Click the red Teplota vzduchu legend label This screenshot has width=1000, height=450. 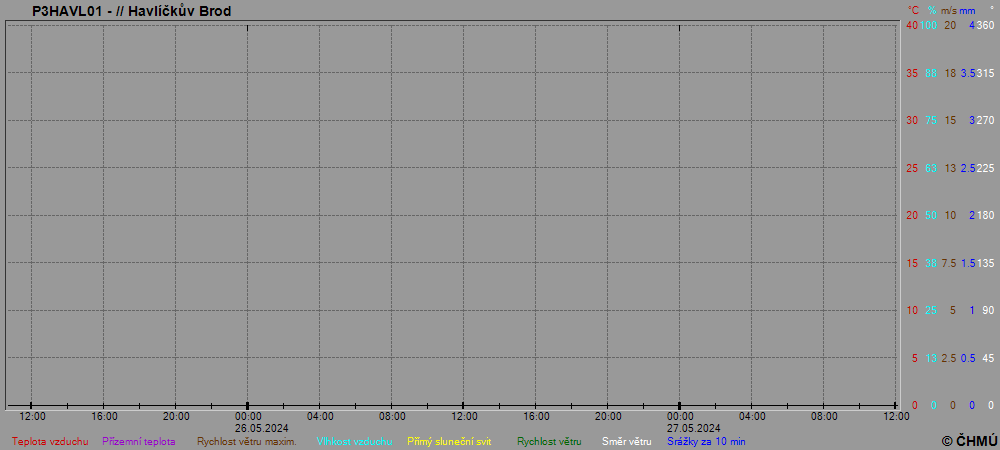coord(50,441)
